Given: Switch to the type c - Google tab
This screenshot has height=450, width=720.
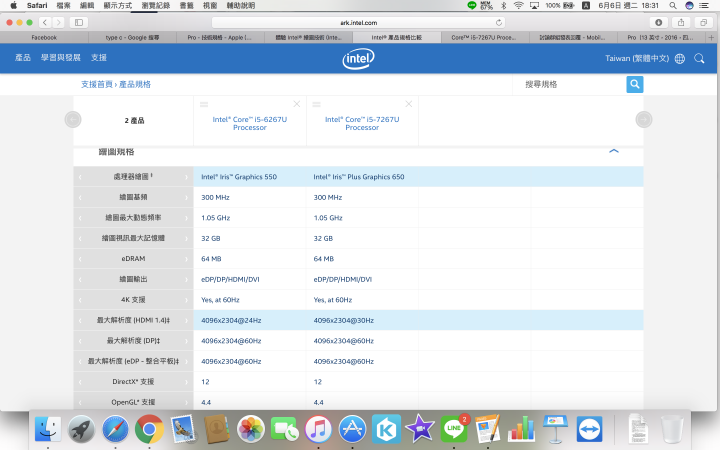Looking at the screenshot, I should [x=132, y=38].
